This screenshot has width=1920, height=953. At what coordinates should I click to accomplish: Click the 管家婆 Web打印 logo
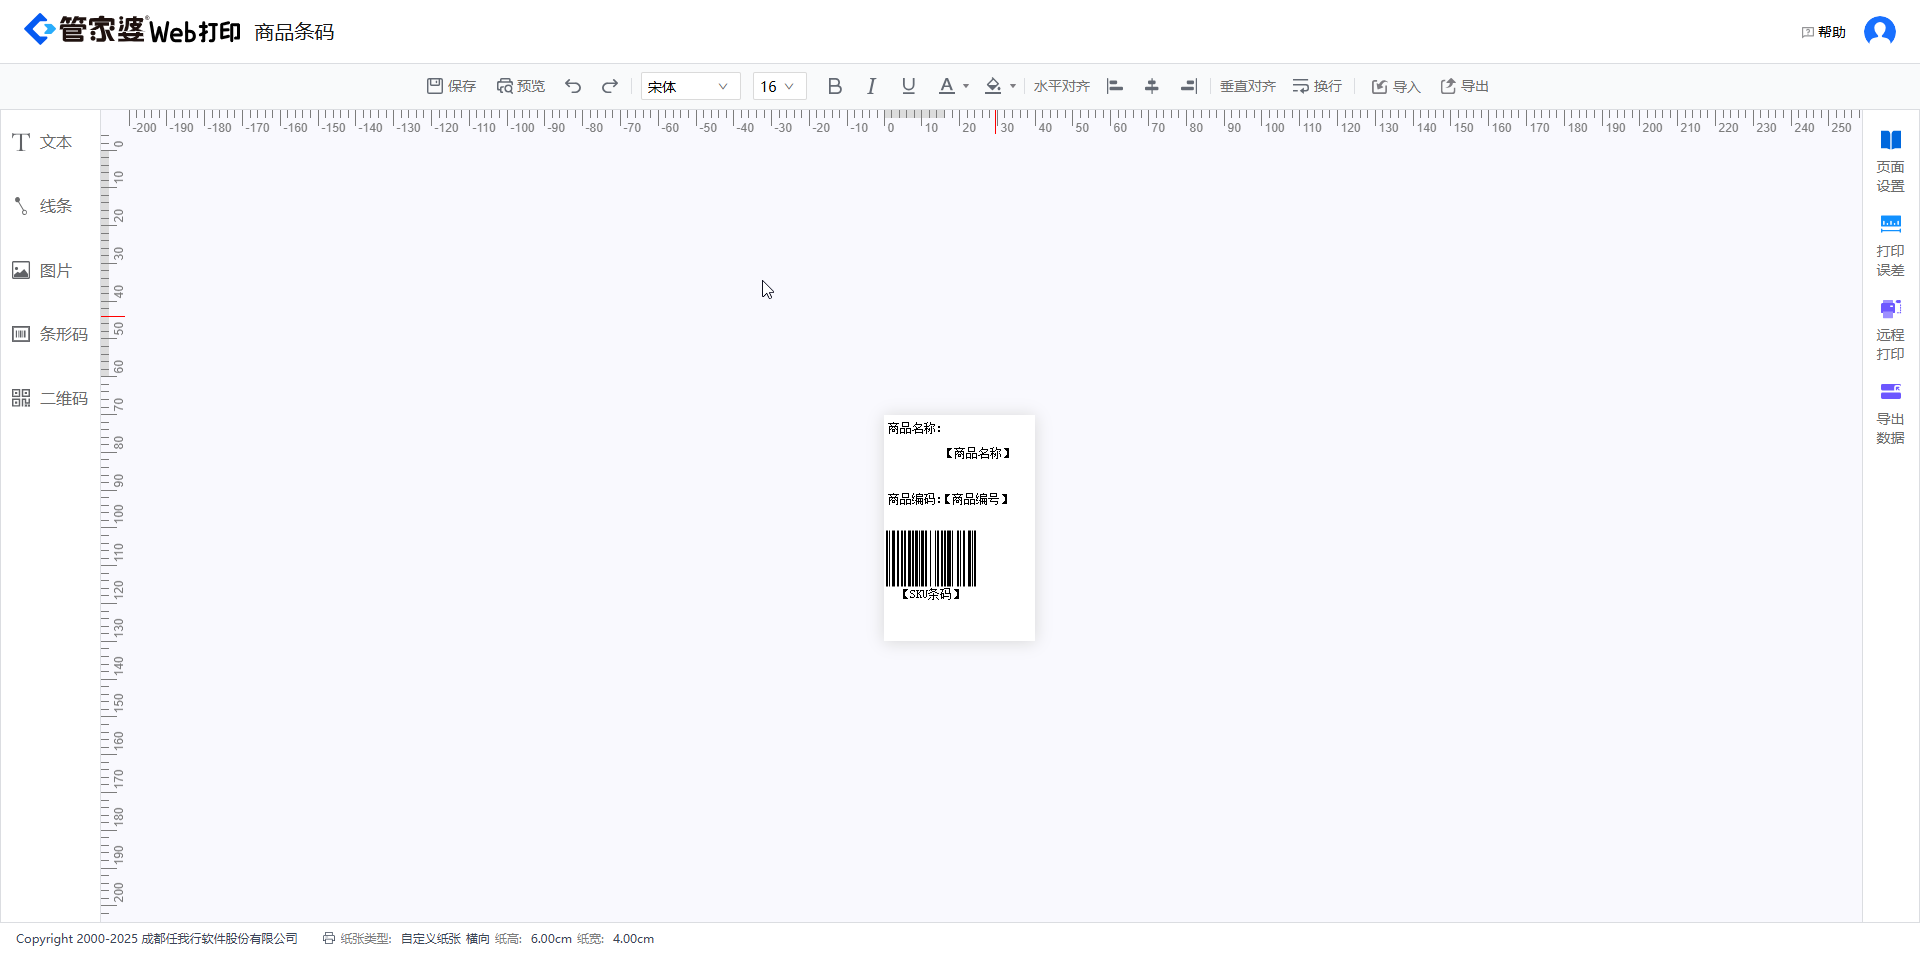pyautogui.click(x=132, y=30)
